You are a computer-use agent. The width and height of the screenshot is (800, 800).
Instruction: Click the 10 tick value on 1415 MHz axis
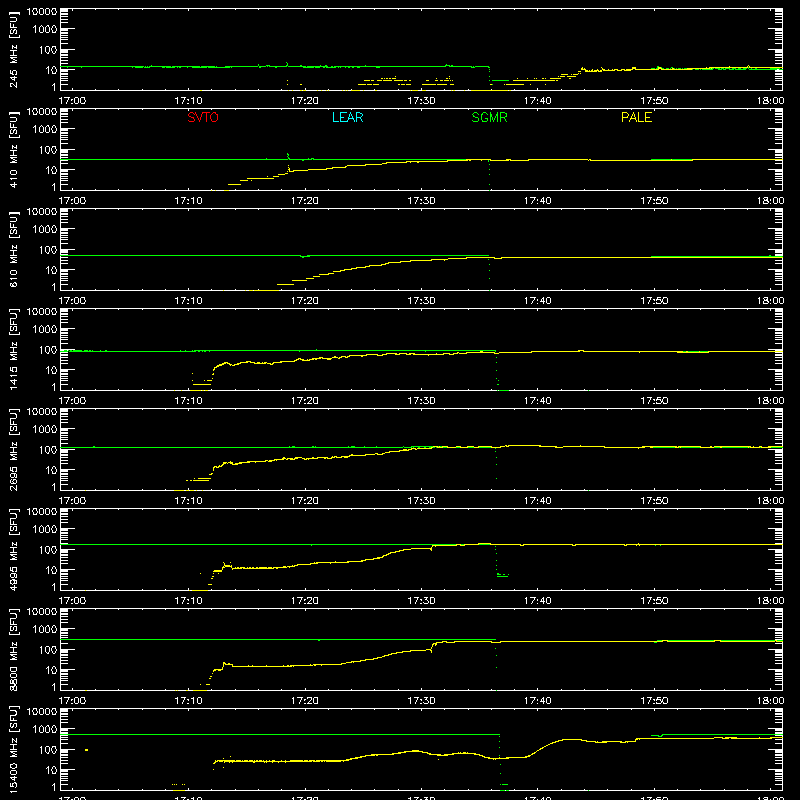(51, 370)
